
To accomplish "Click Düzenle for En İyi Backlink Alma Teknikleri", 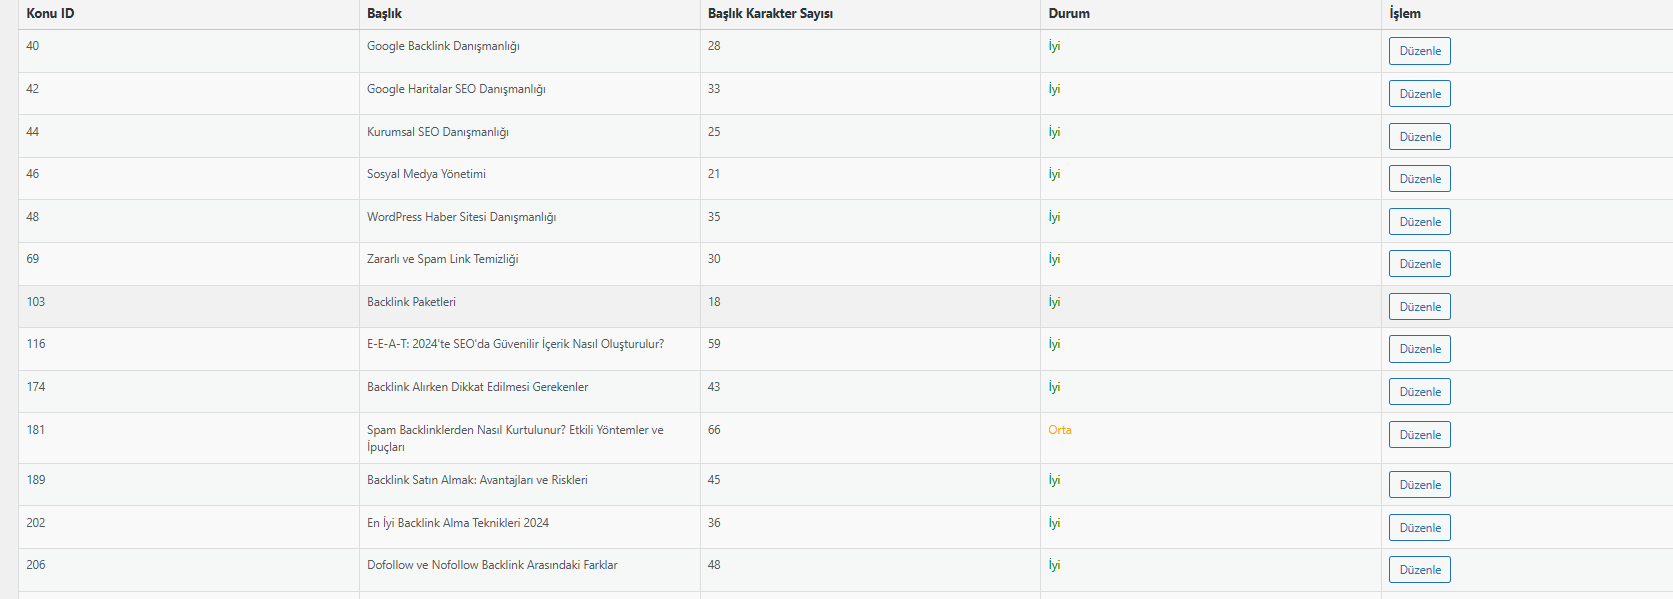I will click(x=1419, y=528).
